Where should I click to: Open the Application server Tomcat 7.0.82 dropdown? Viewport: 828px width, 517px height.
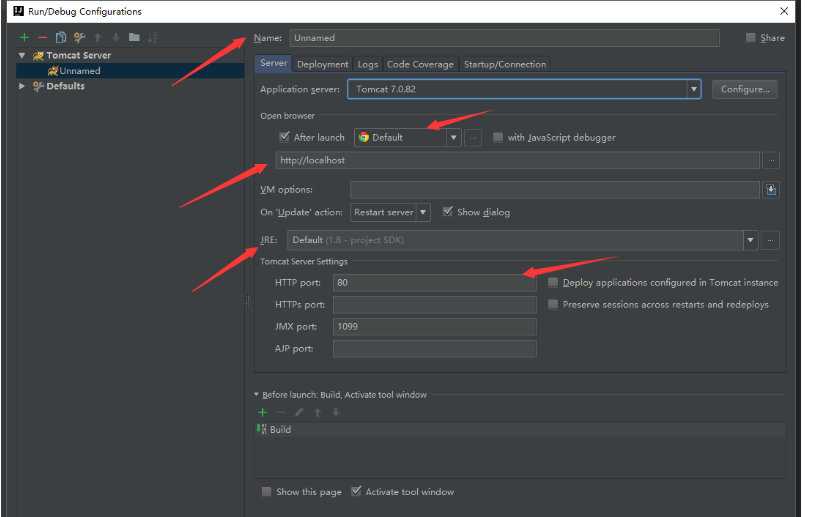tap(694, 89)
